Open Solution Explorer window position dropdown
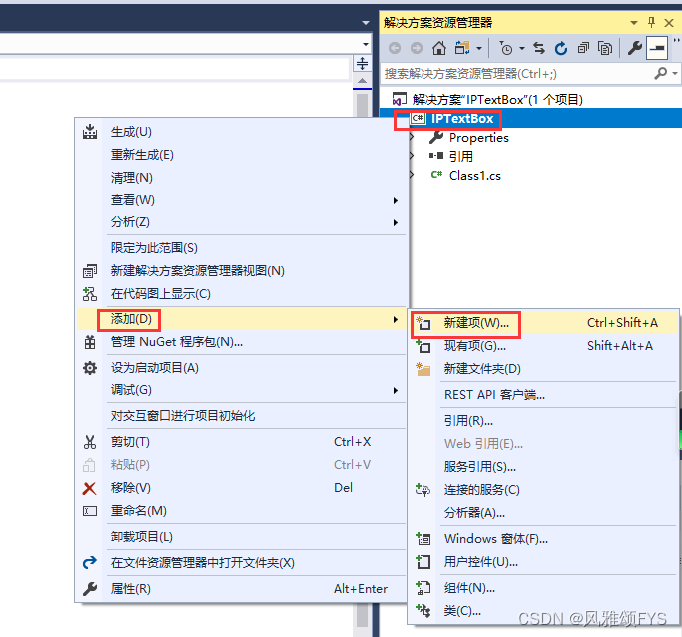Image resolution: width=682 pixels, height=637 pixels. click(634, 23)
